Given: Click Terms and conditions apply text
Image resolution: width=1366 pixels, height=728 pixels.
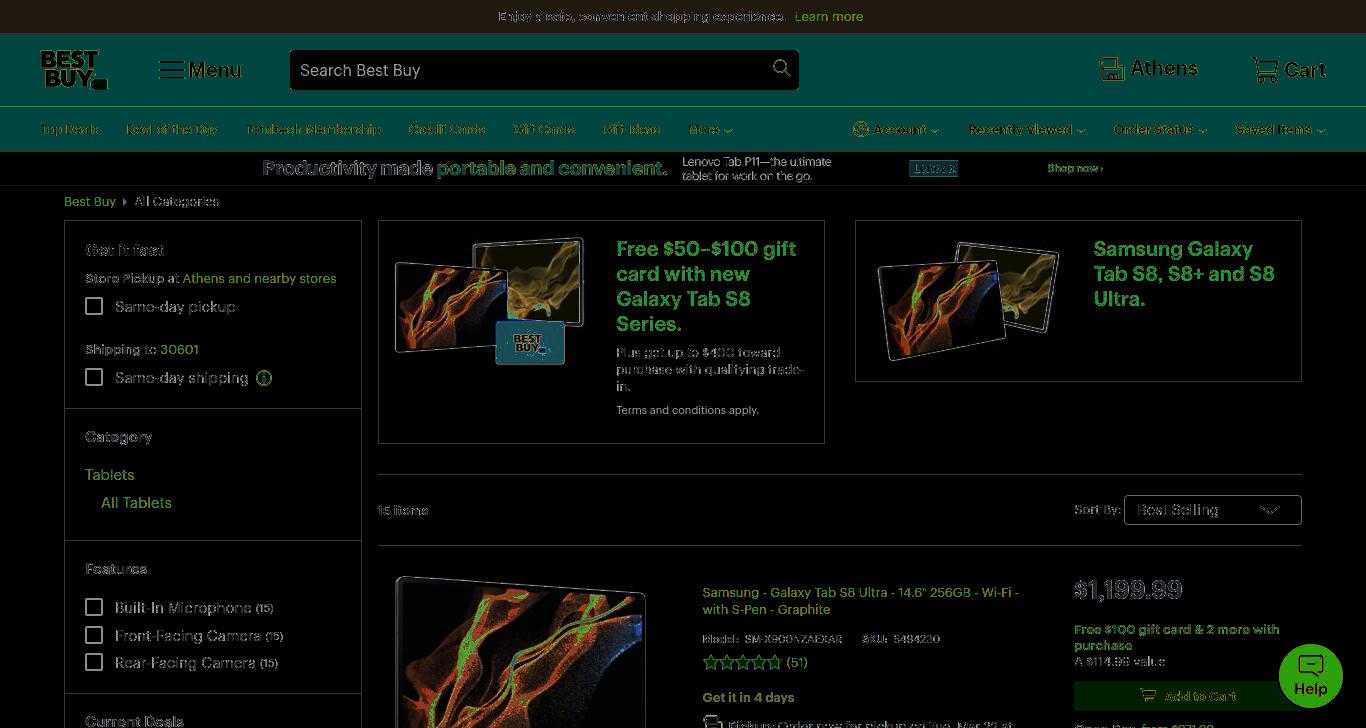Looking at the screenshot, I should pos(687,410).
